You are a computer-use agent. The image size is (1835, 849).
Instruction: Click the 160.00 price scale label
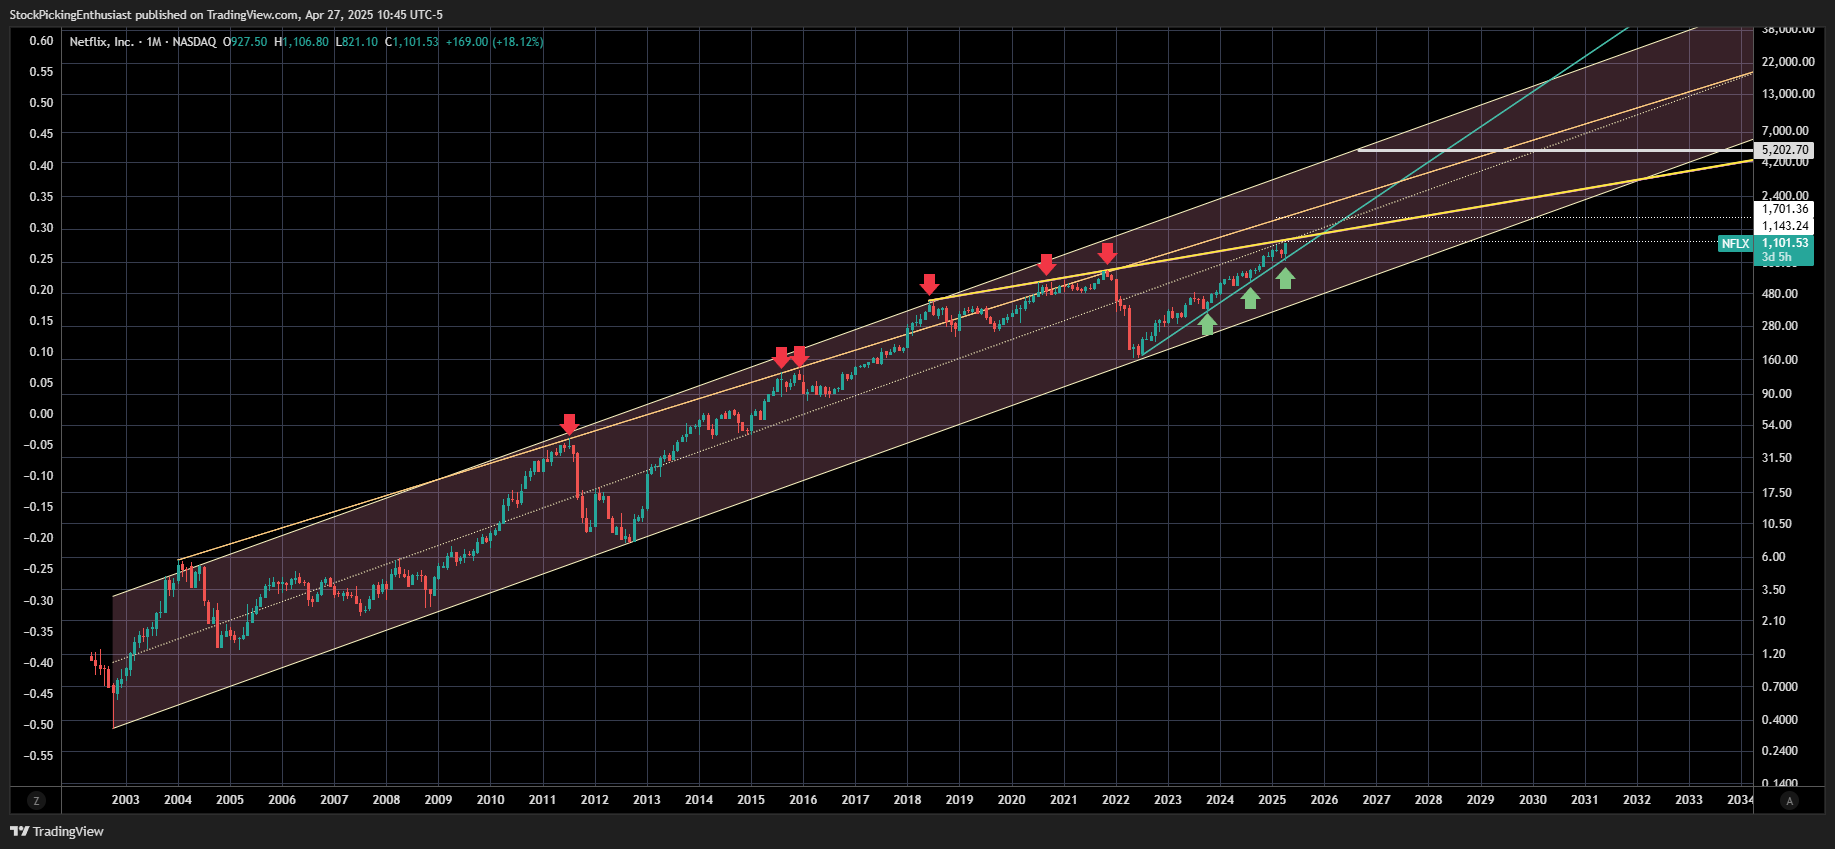click(1779, 360)
